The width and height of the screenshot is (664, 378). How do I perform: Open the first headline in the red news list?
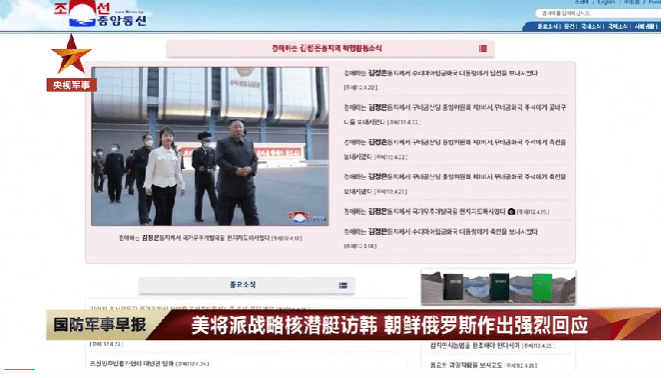(440, 73)
